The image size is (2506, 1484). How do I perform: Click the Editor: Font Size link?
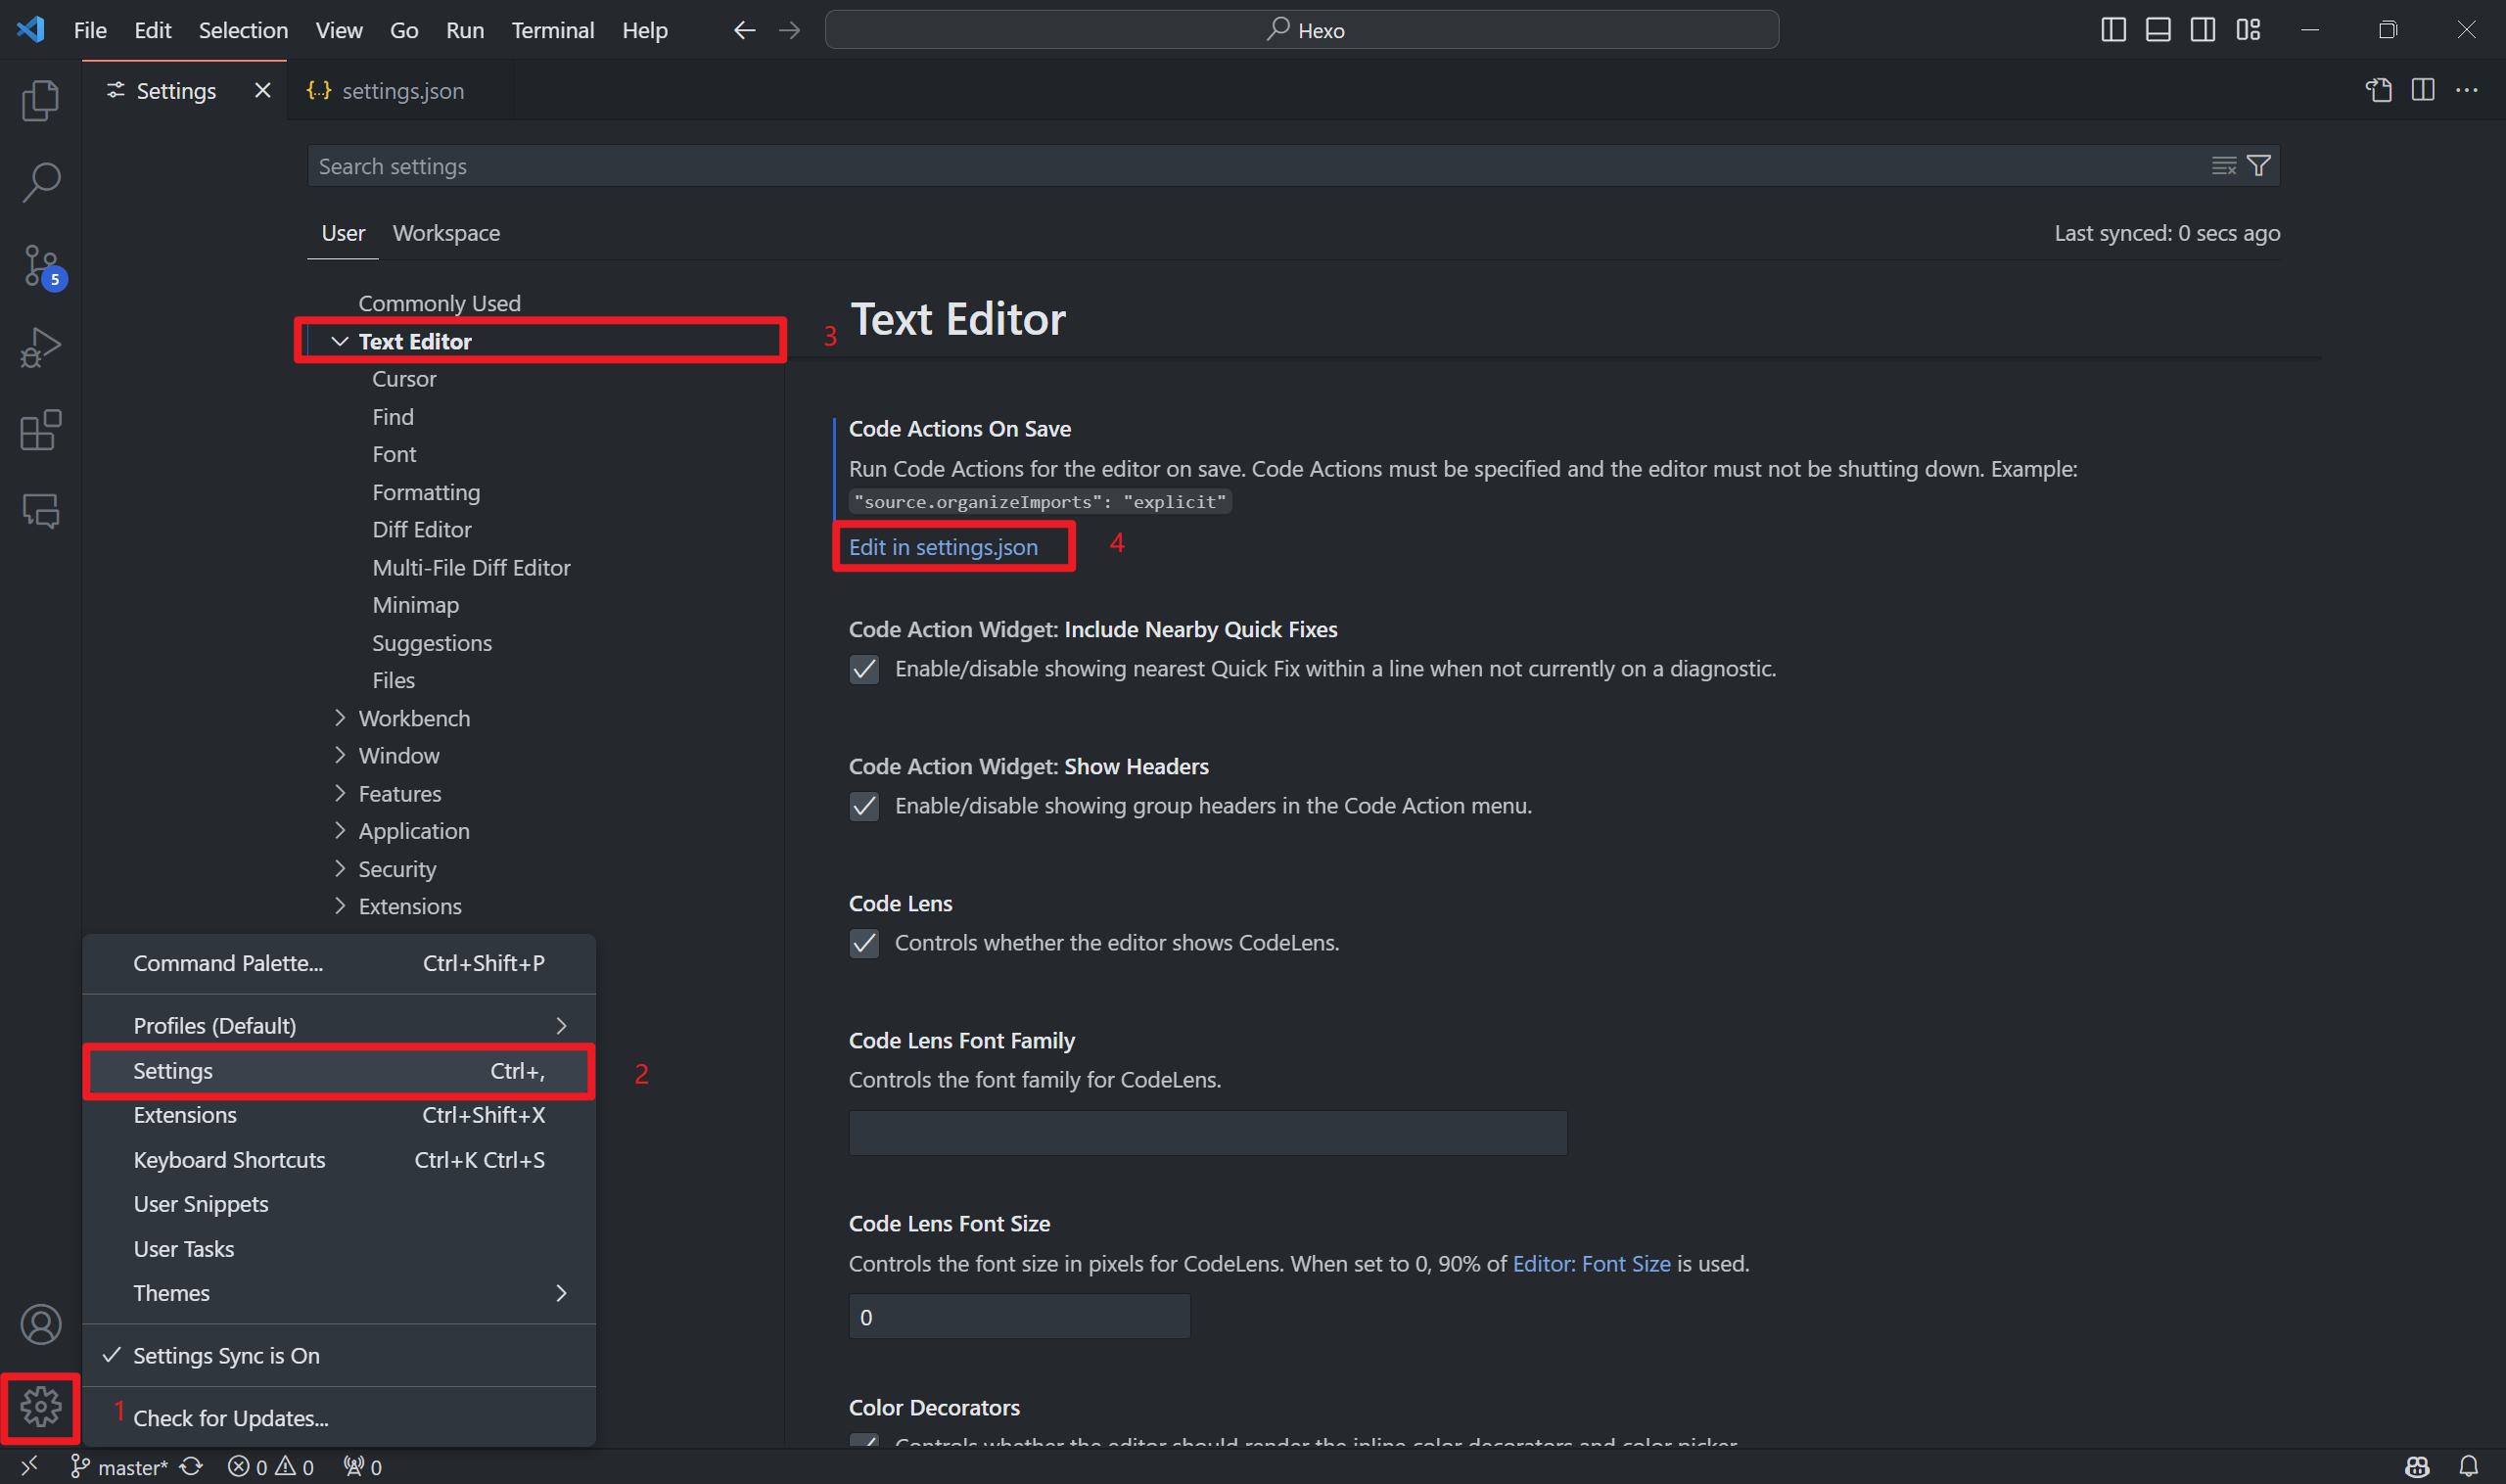[1591, 1264]
